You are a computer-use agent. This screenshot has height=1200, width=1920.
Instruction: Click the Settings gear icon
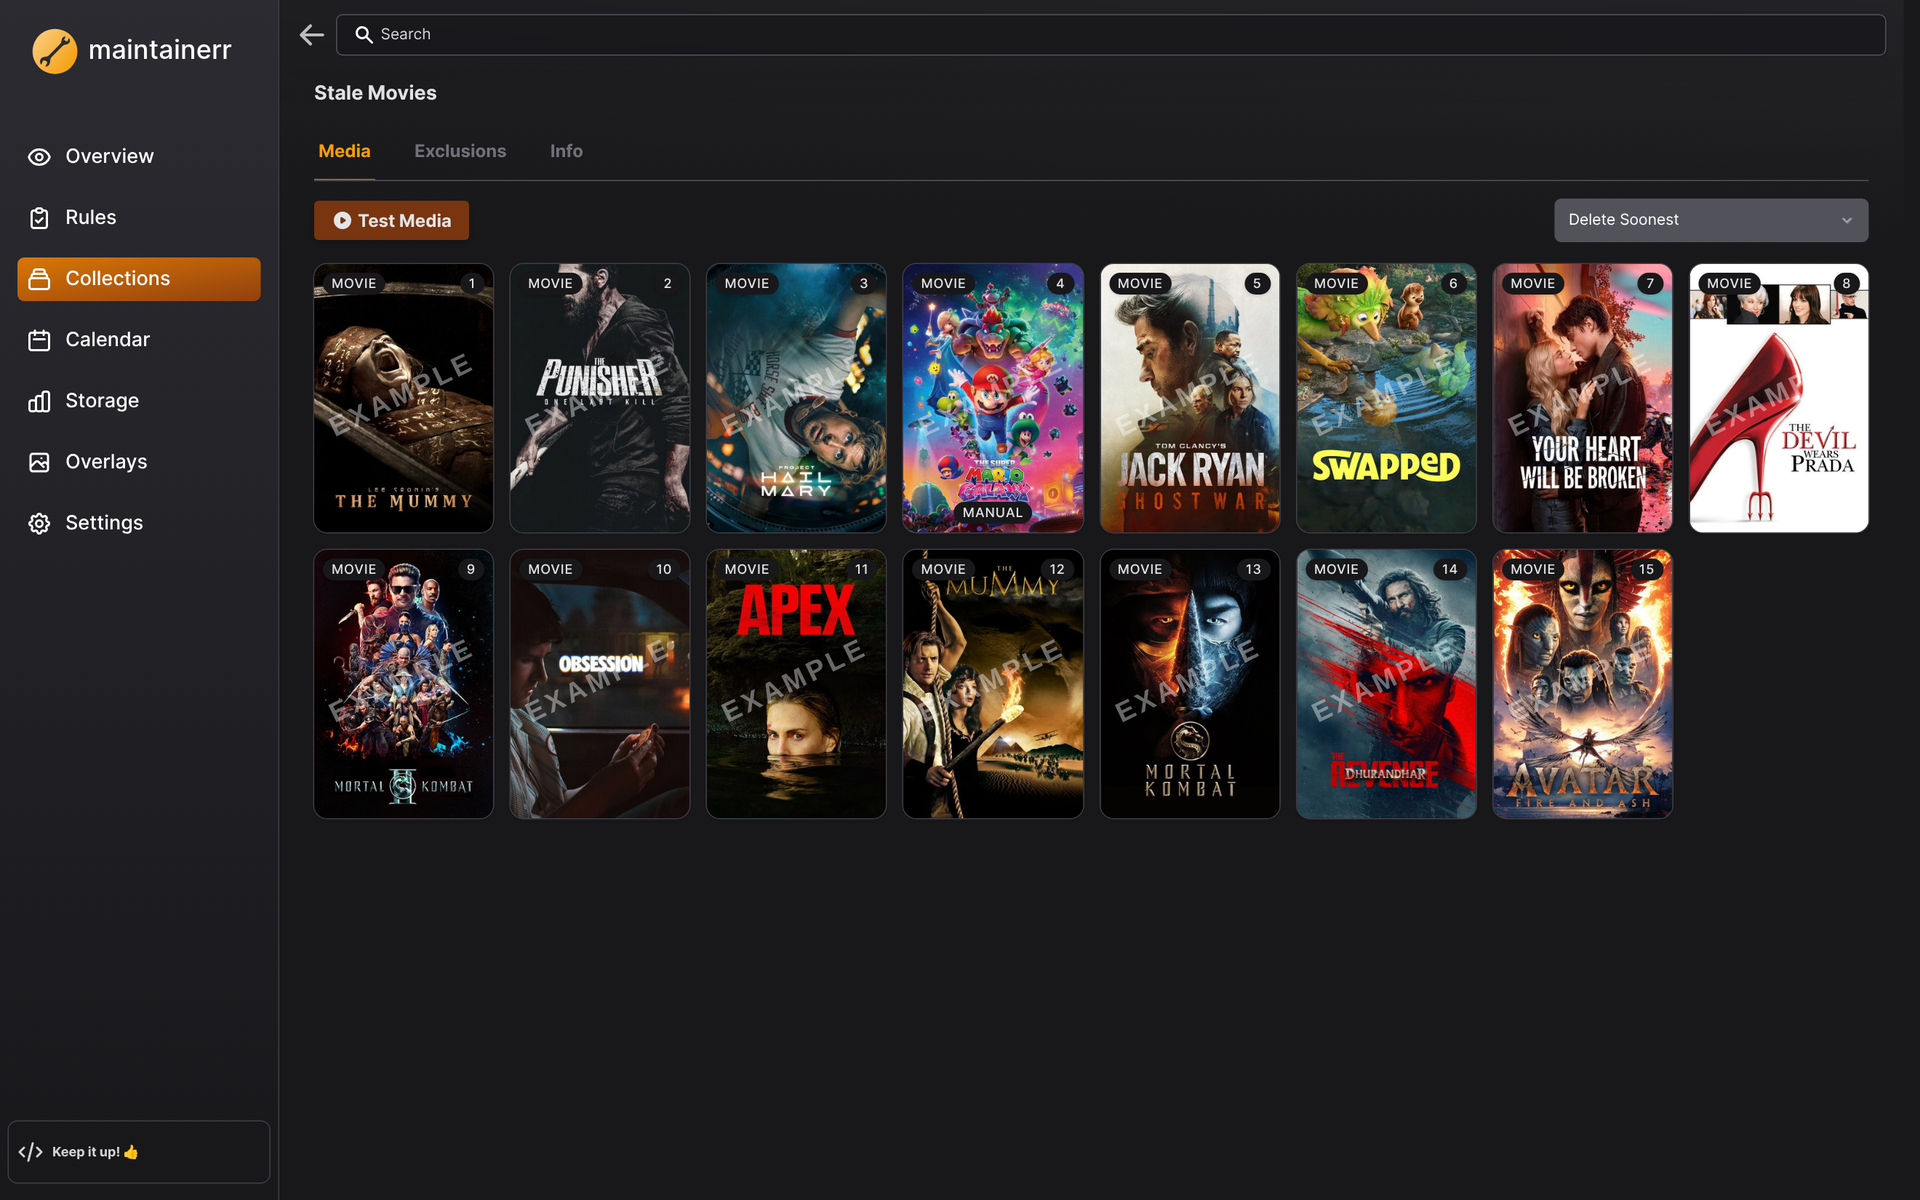39,523
